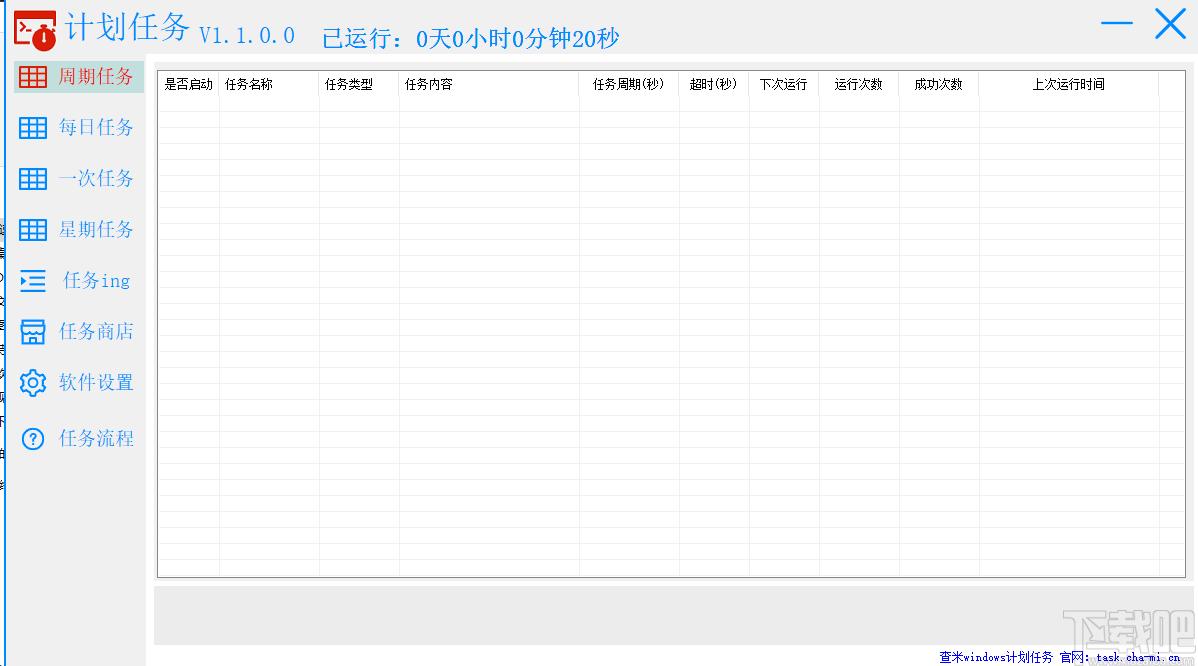
Task: Click the 是否启动 column header
Action: point(189,85)
